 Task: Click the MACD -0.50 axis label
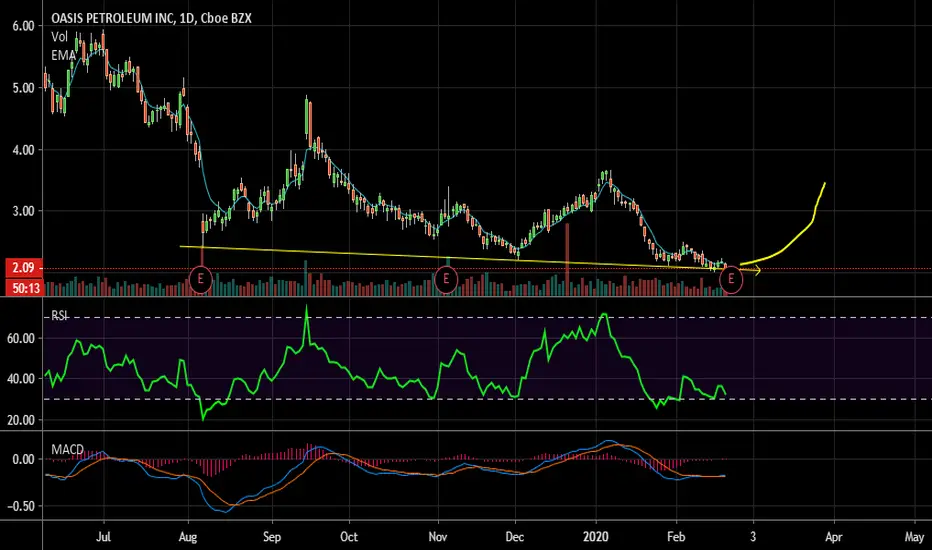[x=21, y=506]
